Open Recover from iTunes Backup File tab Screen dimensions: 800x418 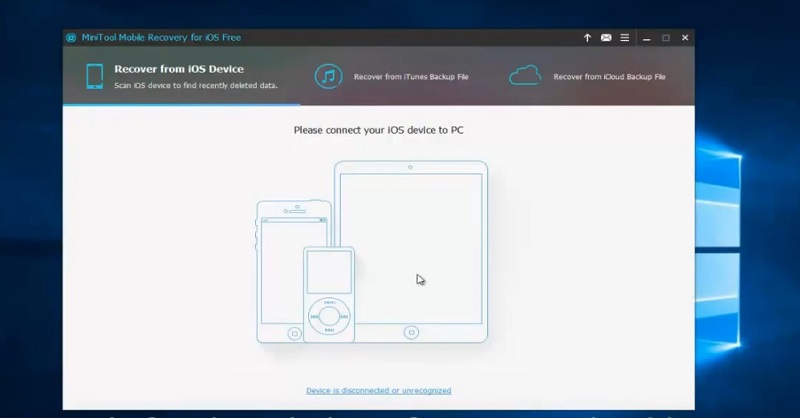(410, 76)
